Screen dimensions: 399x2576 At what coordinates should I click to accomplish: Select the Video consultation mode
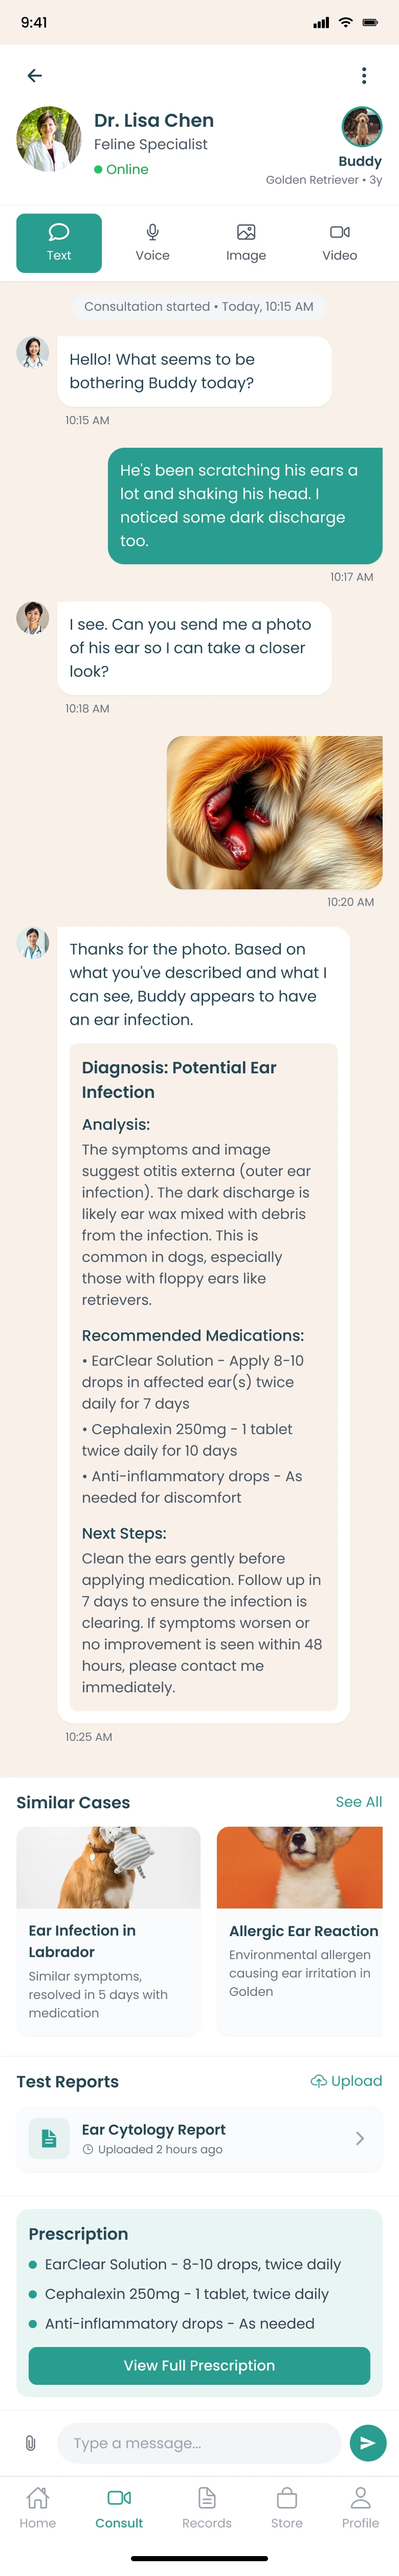(x=339, y=243)
